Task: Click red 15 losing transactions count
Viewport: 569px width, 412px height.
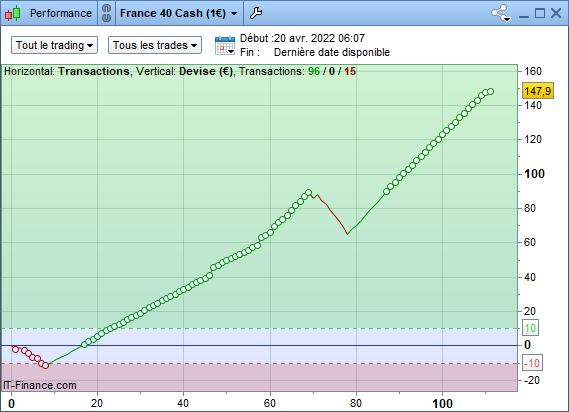Action: tap(350, 71)
